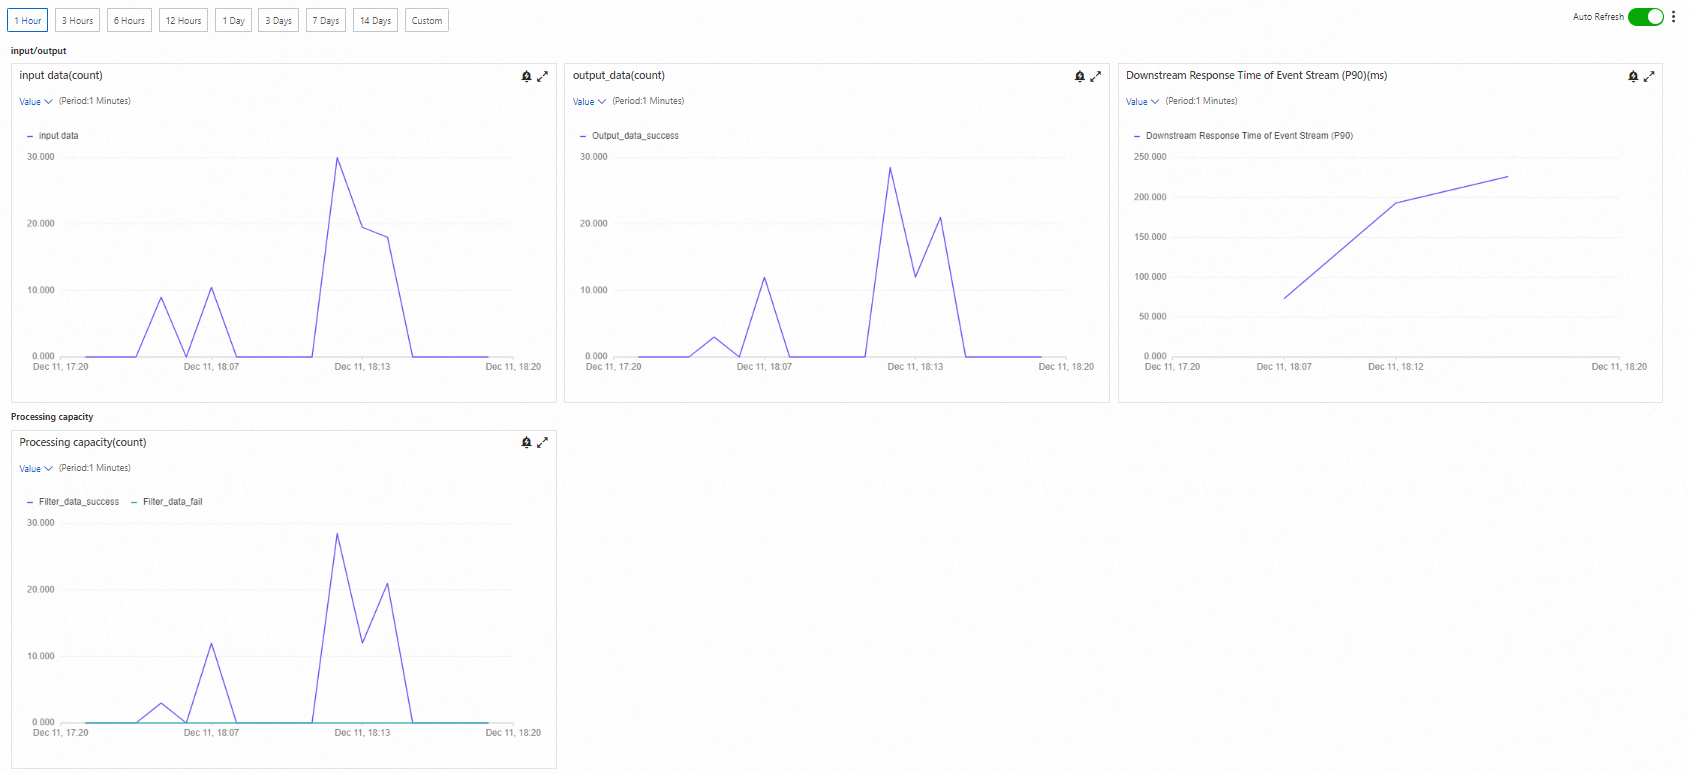Choose the Custom time range button
Viewport: 1689px width, 774px height.
click(427, 20)
